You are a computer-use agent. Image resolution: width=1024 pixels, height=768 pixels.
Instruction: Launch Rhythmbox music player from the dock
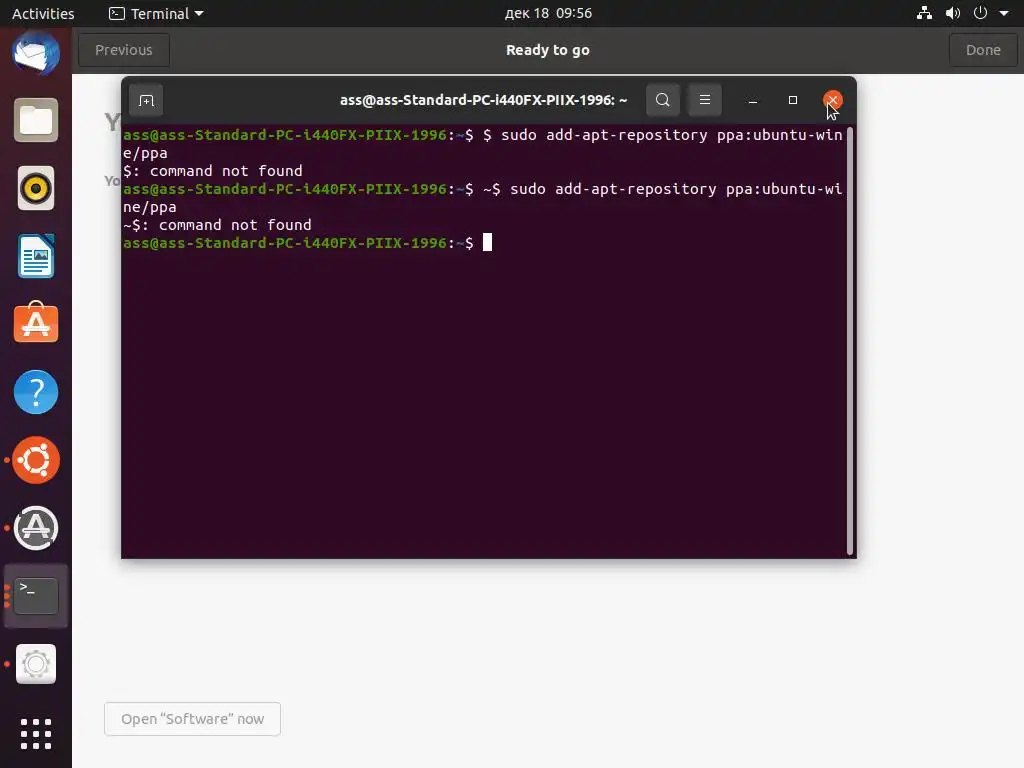pyautogui.click(x=36, y=189)
